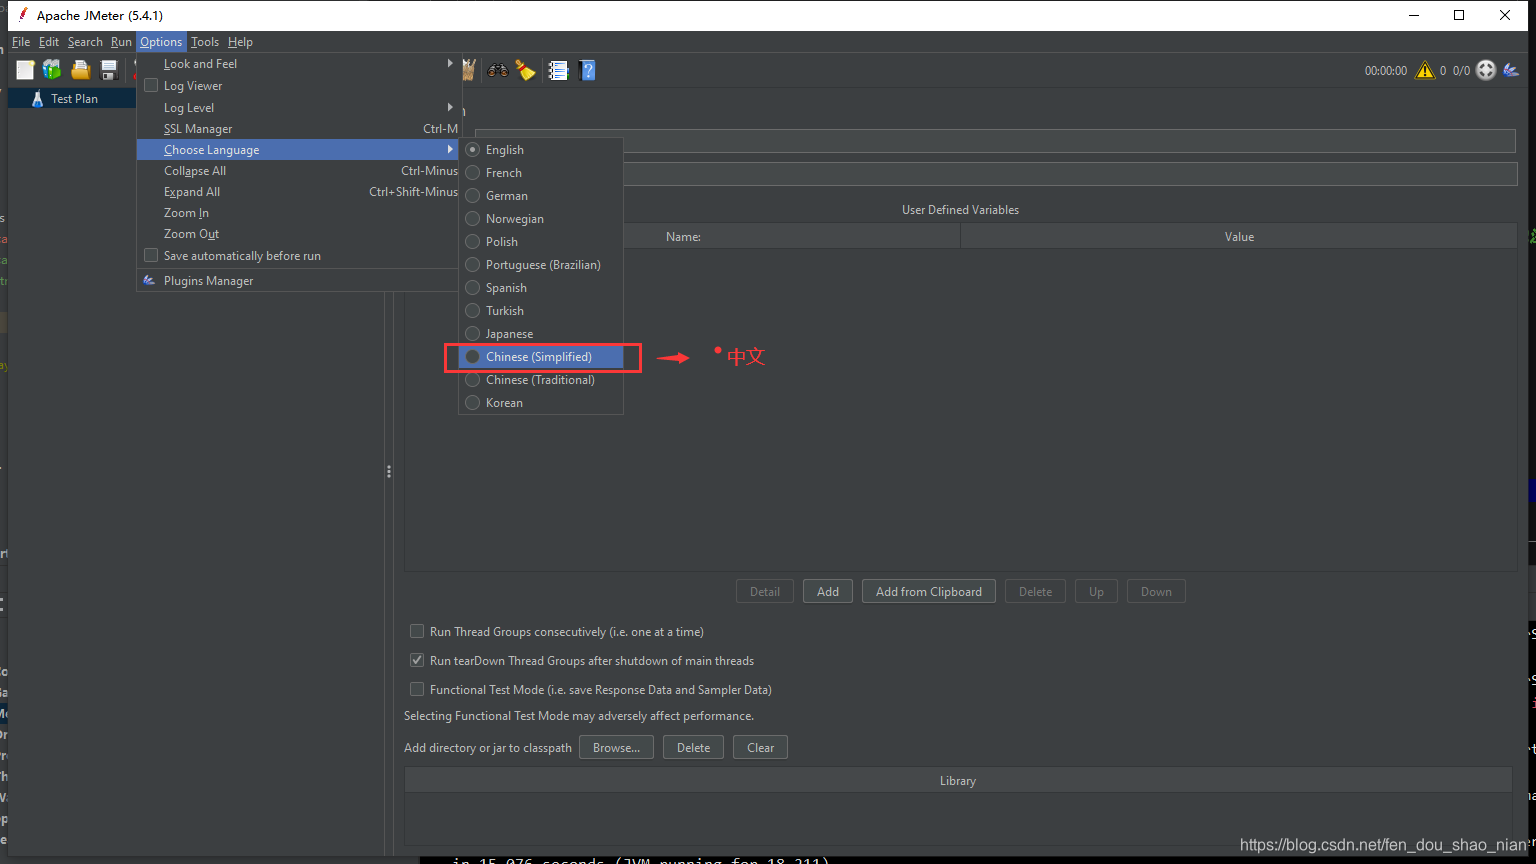
Task: Open the Templates toolbar icon
Action: [x=52, y=70]
